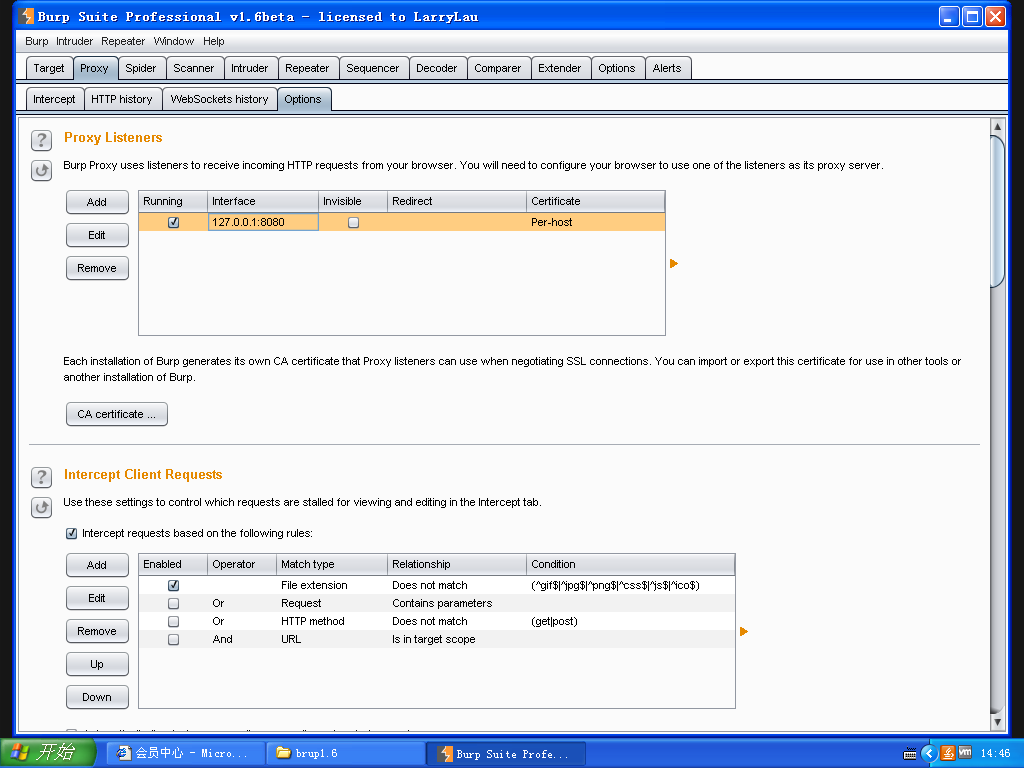Click Remove button for intercept rules
Viewport: 1024px width, 768px height.
[x=97, y=632]
